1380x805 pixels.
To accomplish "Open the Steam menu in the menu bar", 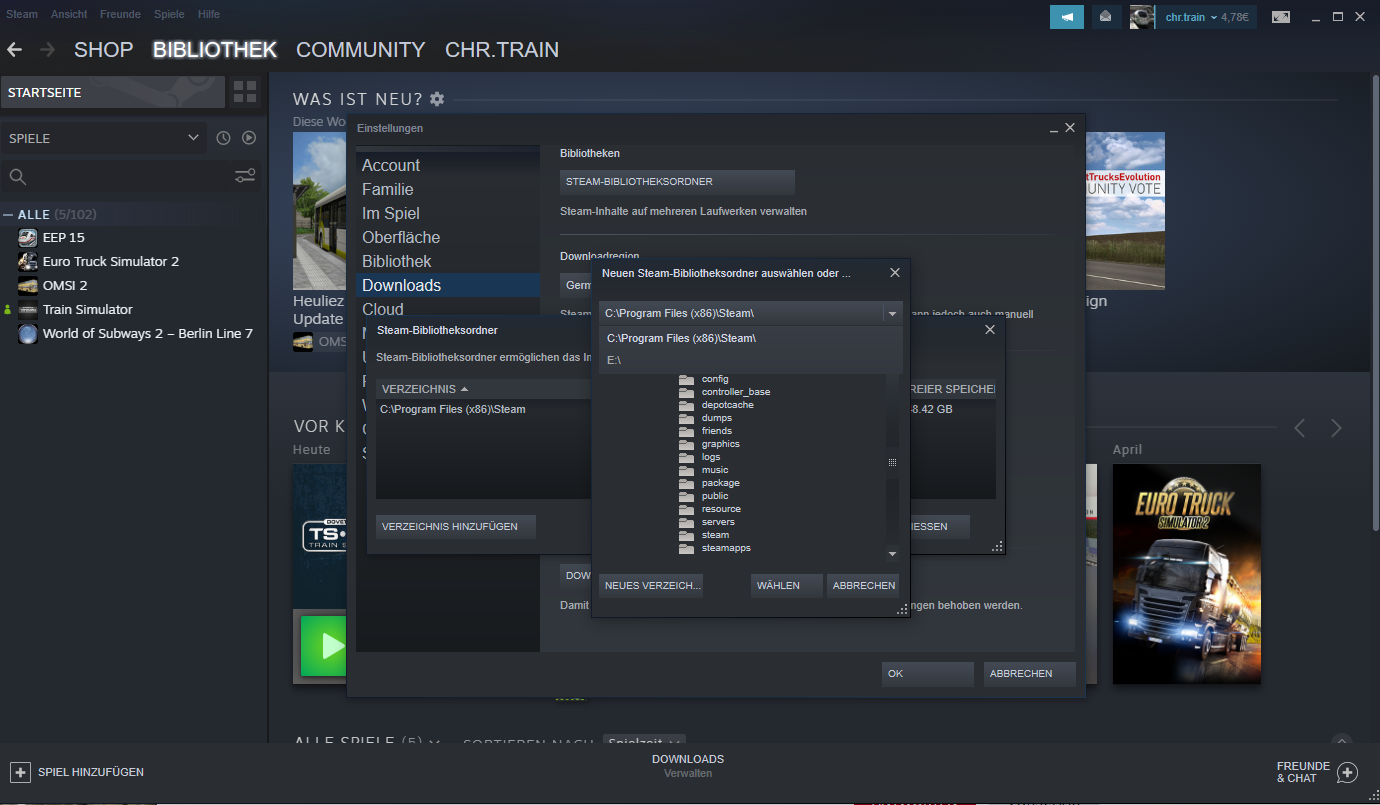I will coord(20,15).
